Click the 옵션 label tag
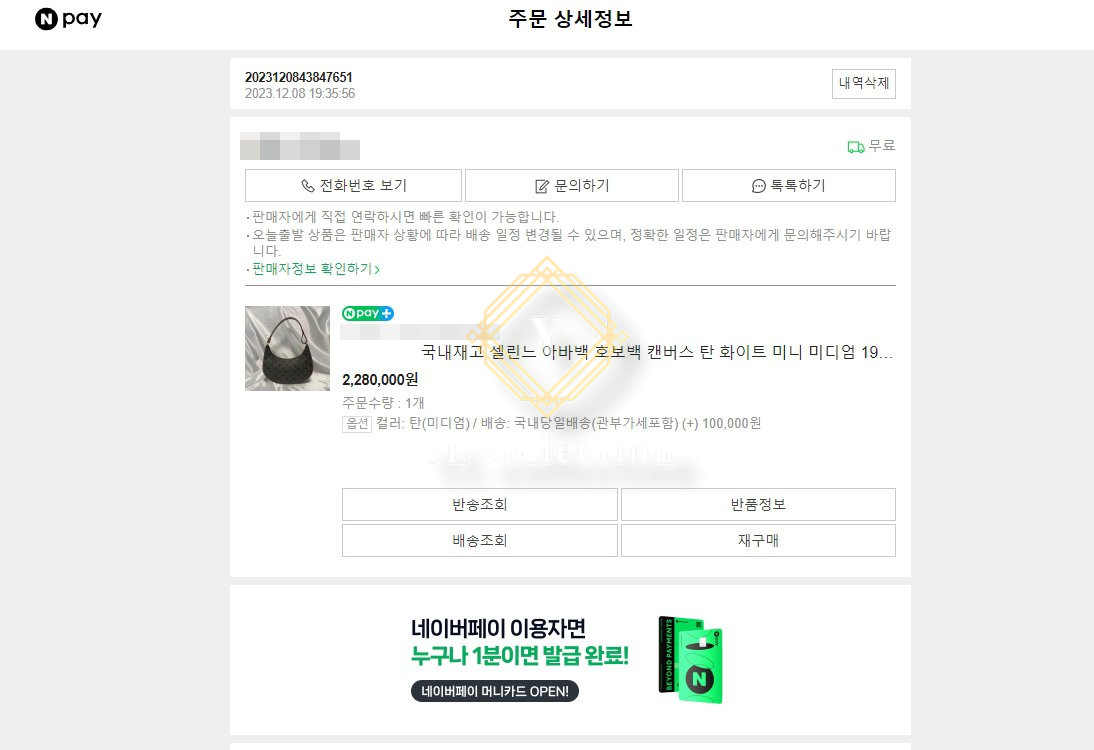 point(357,423)
